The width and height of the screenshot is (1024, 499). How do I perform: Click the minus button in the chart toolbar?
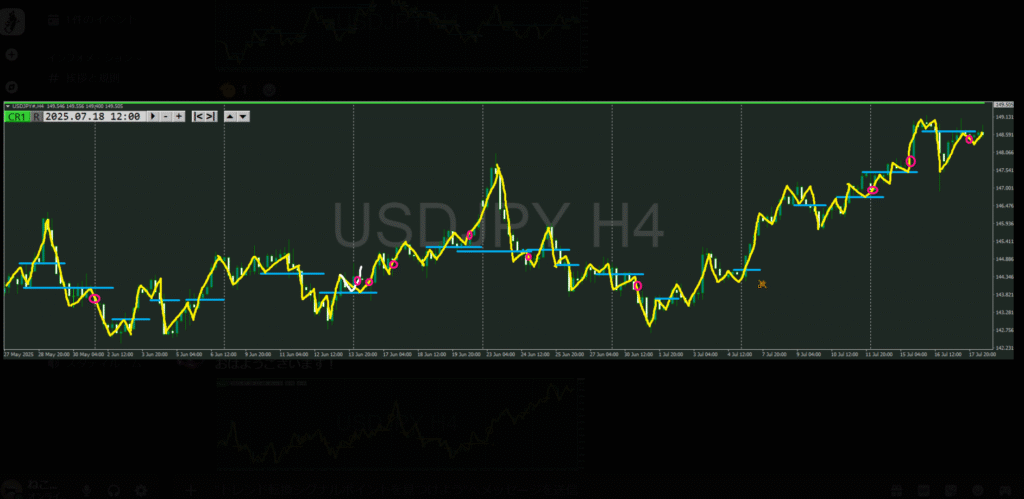pos(166,116)
